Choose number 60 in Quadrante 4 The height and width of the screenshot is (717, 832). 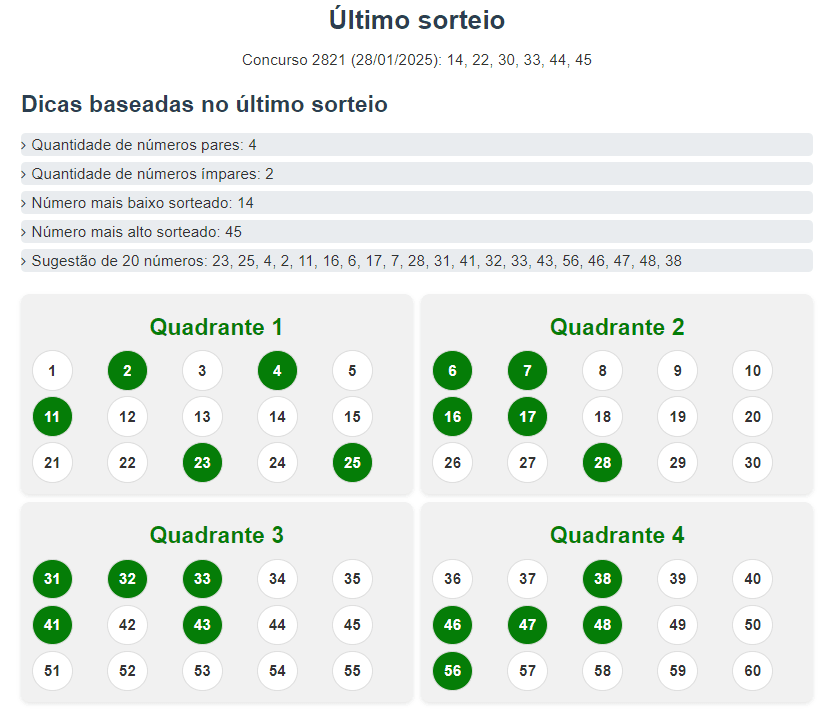click(x=752, y=671)
